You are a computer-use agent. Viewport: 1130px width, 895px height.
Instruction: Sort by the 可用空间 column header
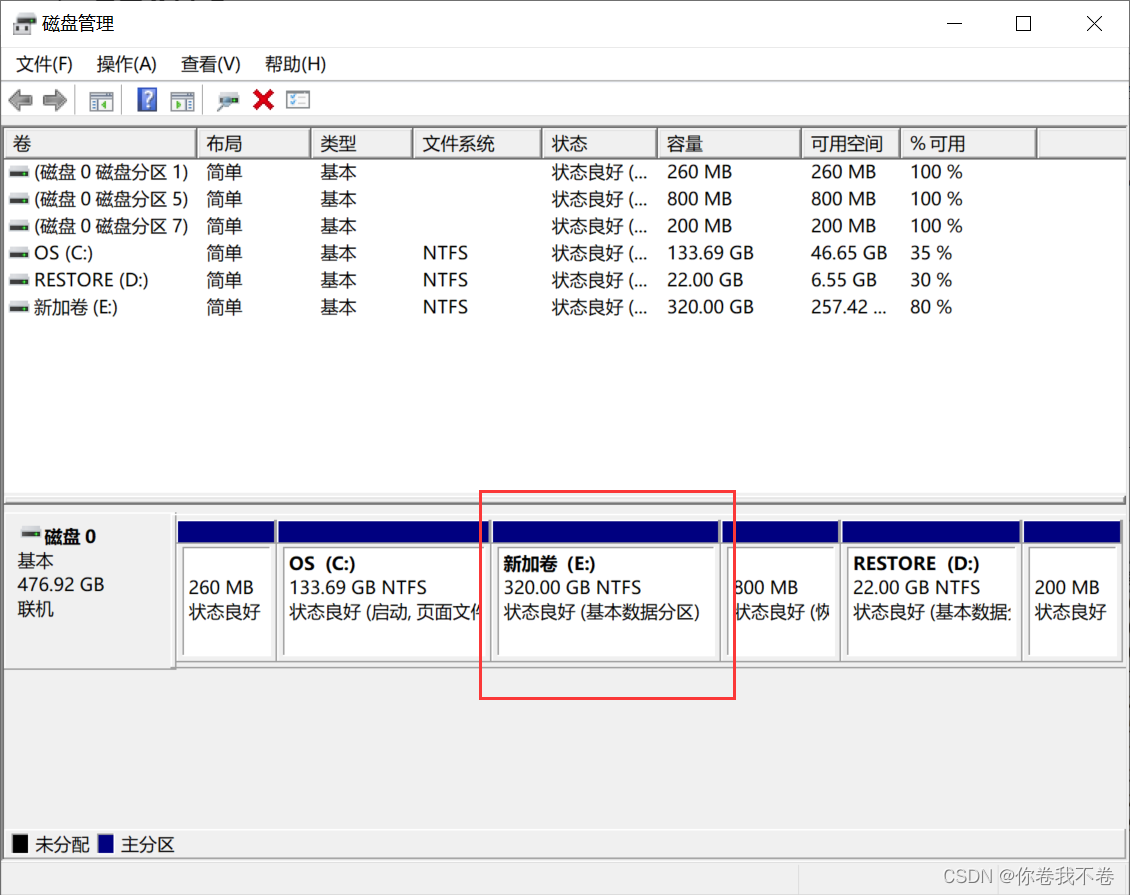[x=850, y=143]
